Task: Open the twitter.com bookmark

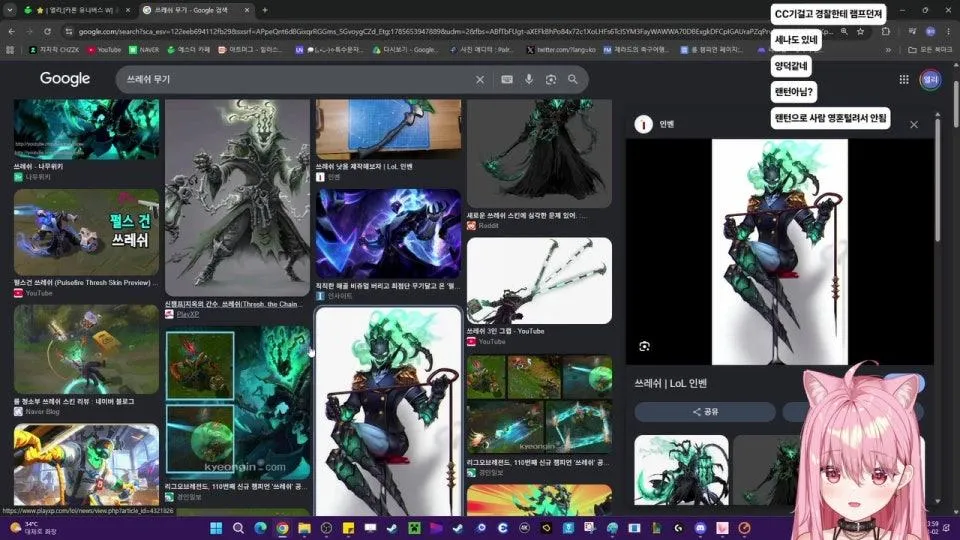Action: point(561,50)
